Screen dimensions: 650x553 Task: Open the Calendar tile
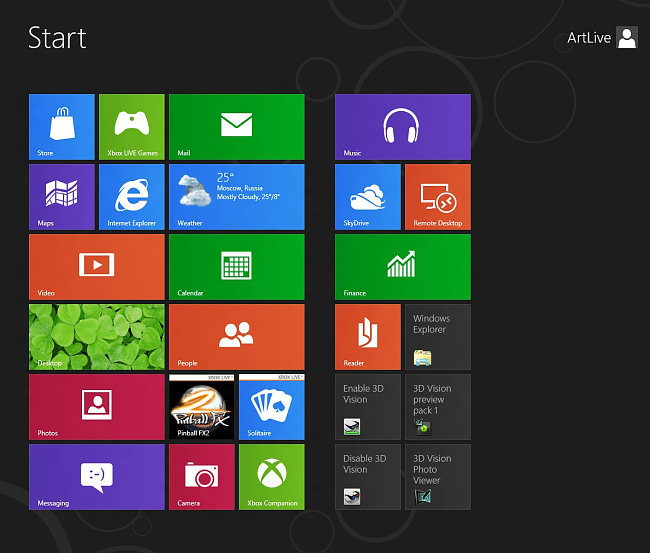point(237,267)
